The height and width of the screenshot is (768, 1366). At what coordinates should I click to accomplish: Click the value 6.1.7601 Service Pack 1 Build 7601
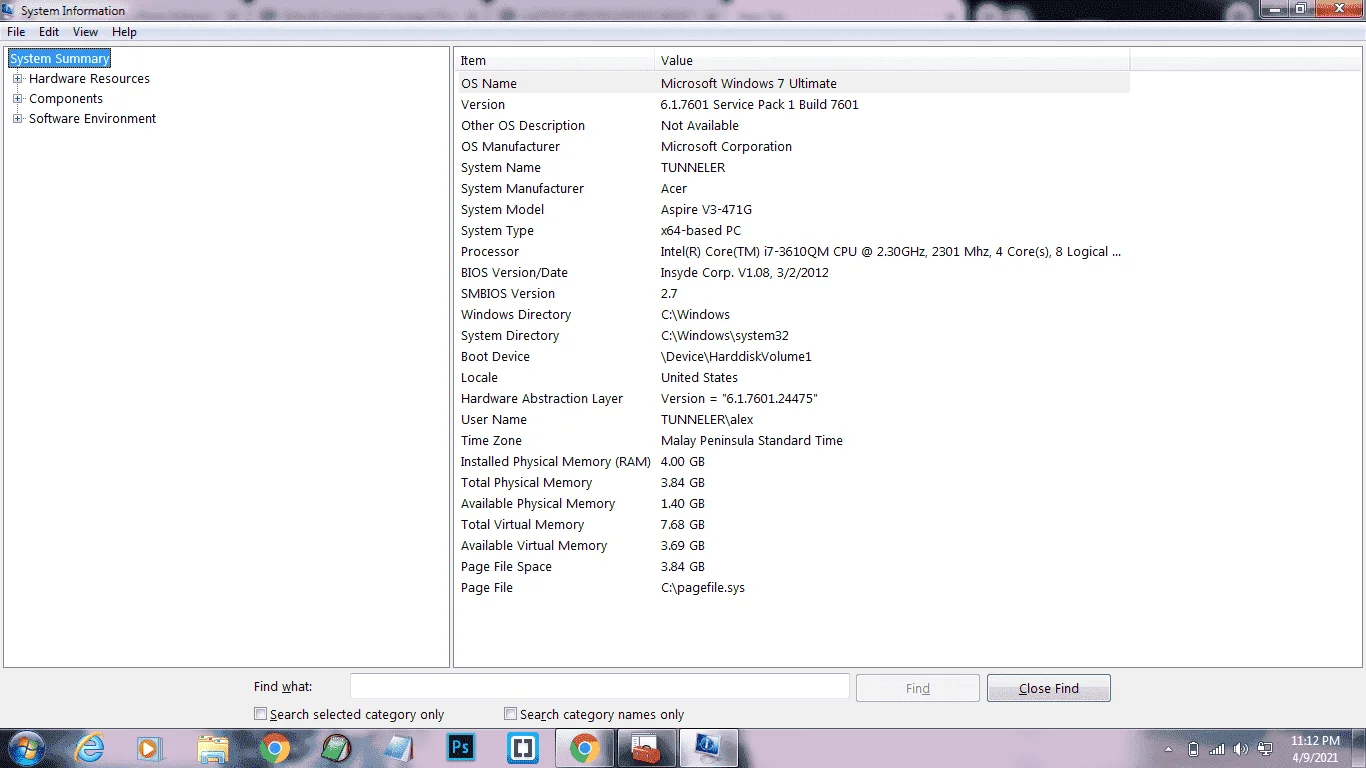[x=760, y=105]
